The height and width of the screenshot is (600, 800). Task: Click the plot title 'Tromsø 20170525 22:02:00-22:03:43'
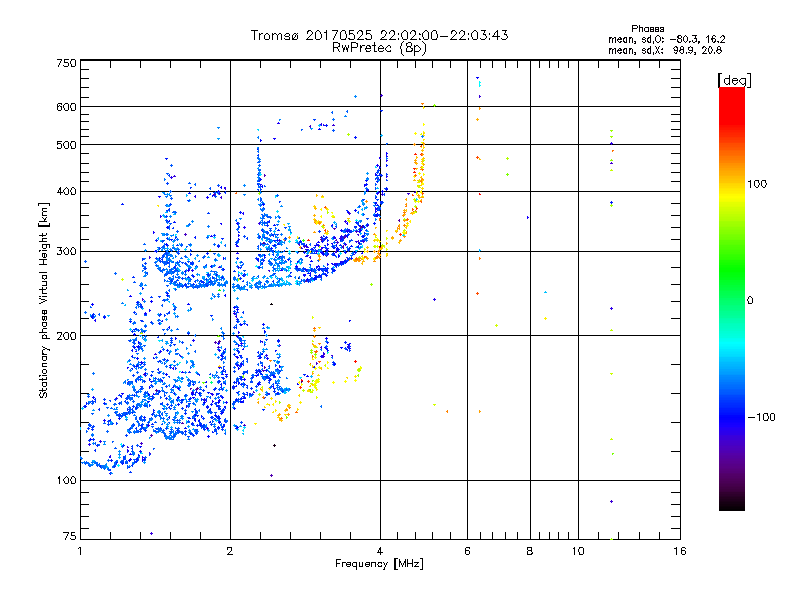tap(379, 35)
